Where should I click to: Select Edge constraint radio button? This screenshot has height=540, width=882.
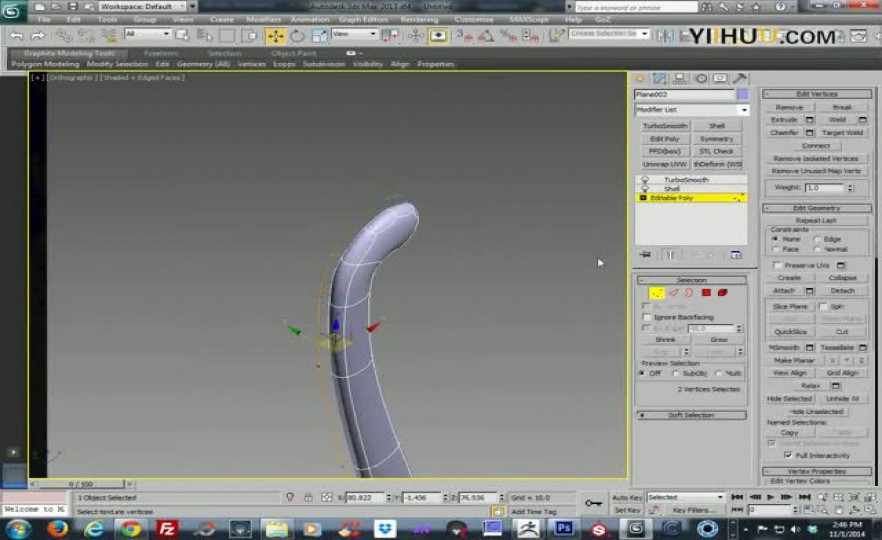[x=817, y=239]
